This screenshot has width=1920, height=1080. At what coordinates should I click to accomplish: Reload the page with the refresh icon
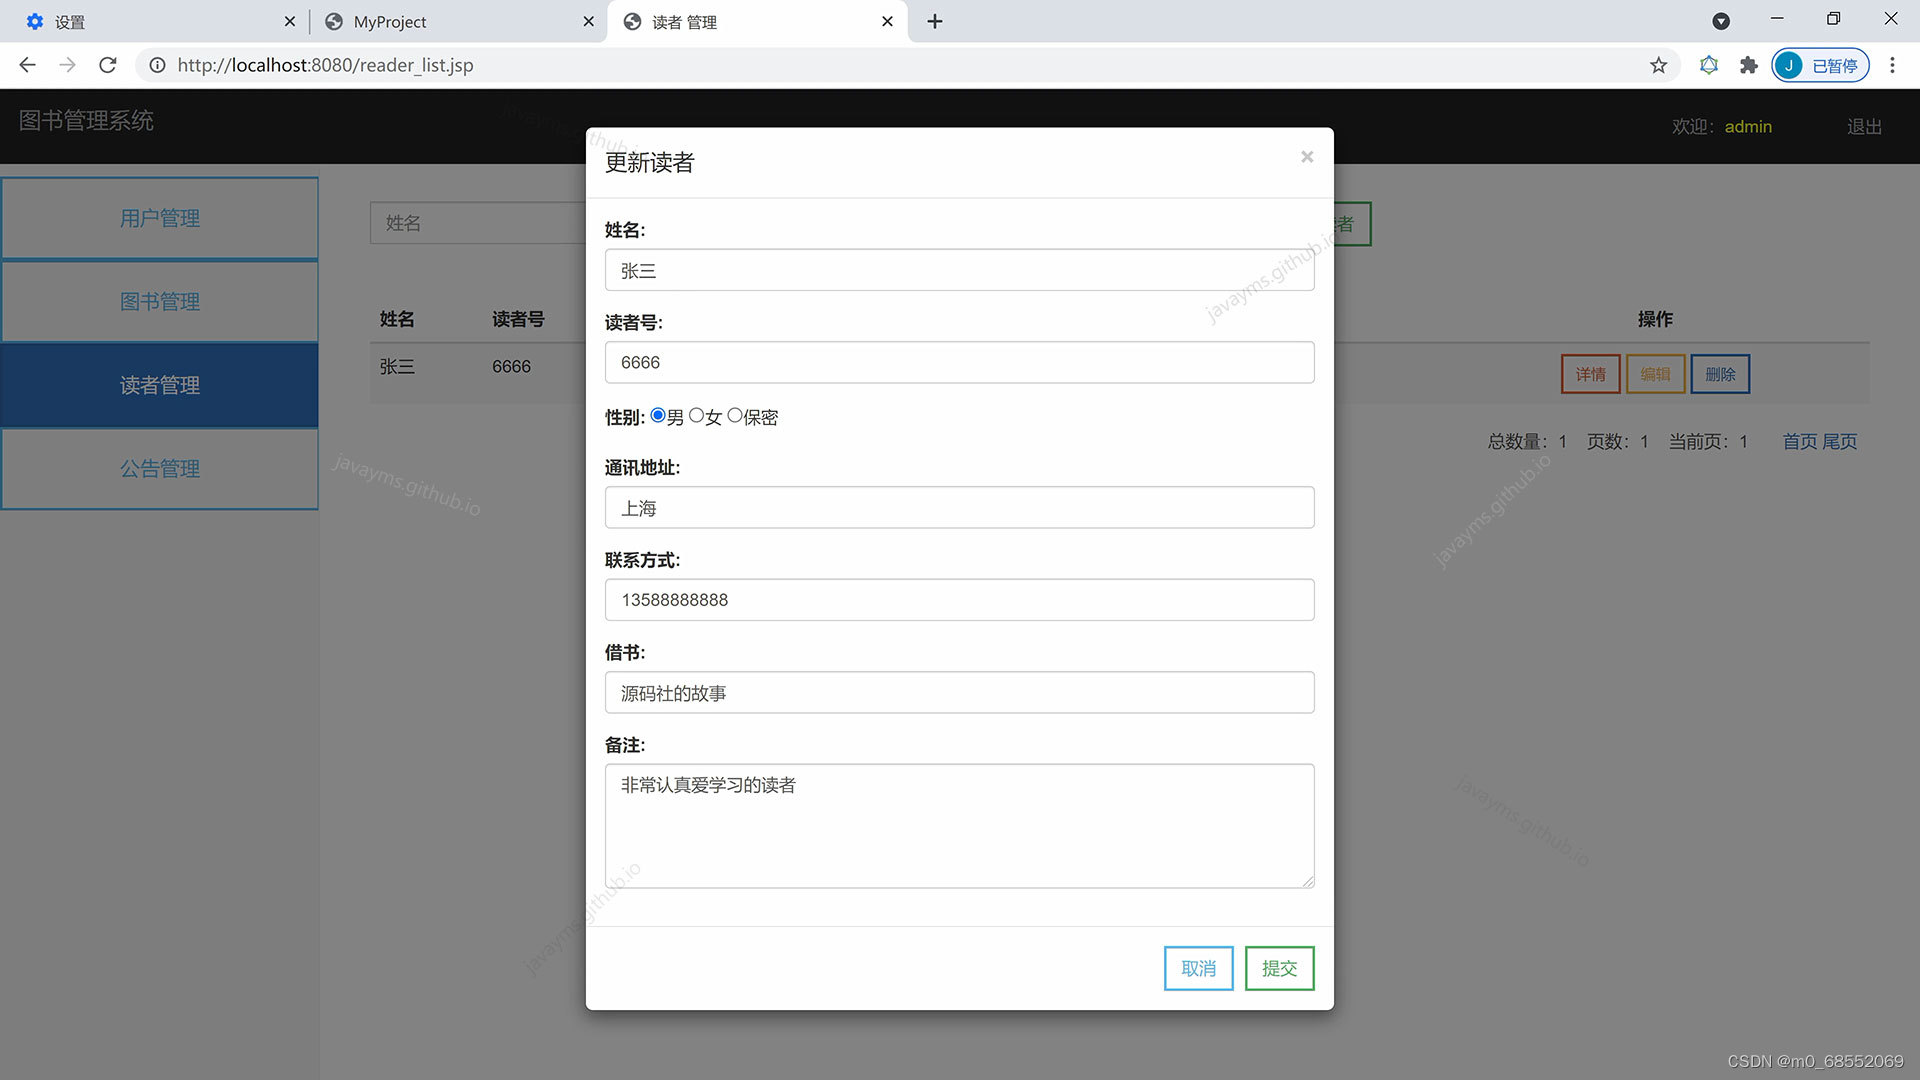click(108, 65)
